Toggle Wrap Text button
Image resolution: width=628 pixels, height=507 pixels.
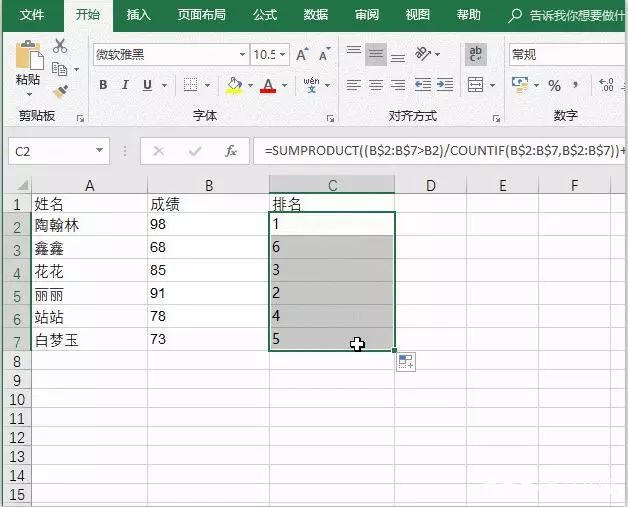[x=475, y=54]
